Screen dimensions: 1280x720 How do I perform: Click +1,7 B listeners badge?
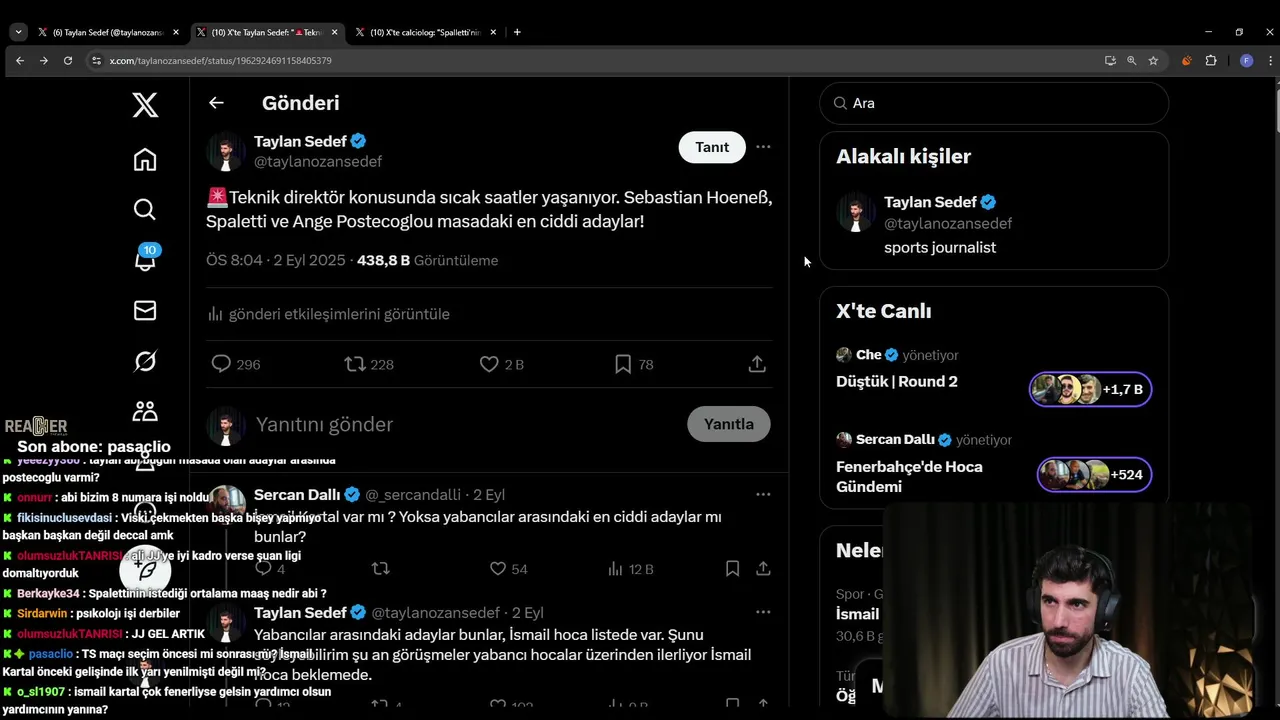[x=1091, y=389]
